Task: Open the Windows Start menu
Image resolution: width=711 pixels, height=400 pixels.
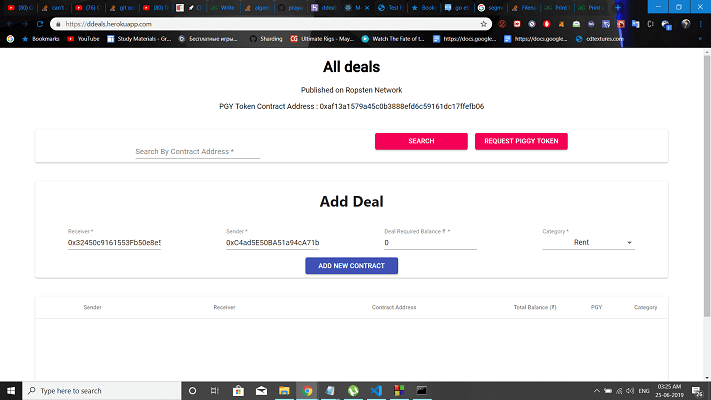Action: pos(11,390)
